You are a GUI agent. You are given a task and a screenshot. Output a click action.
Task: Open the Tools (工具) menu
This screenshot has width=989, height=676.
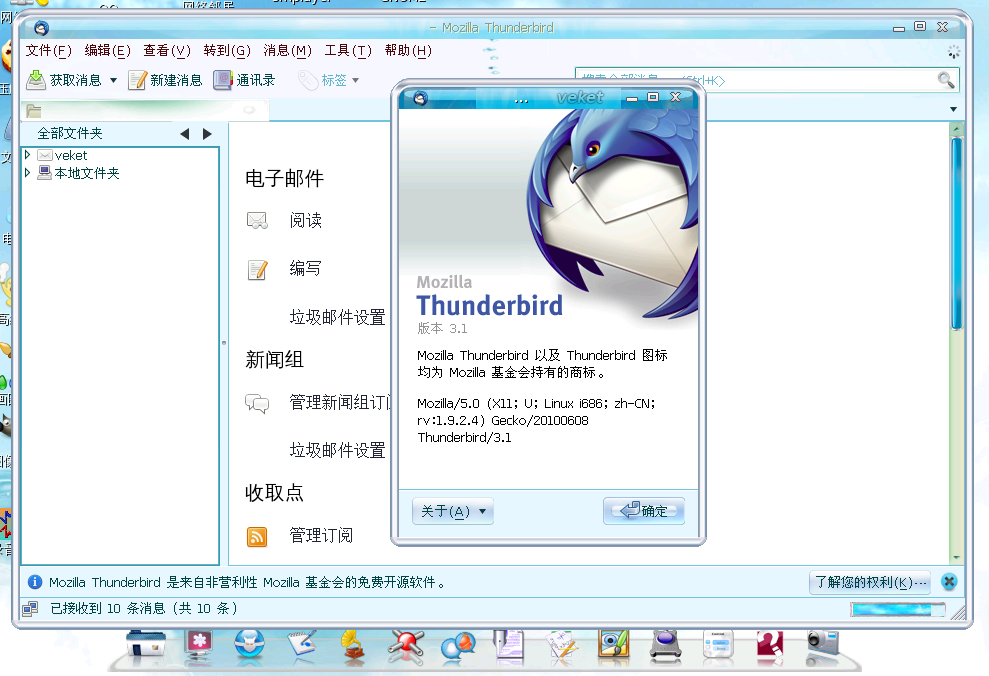[348, 50]
